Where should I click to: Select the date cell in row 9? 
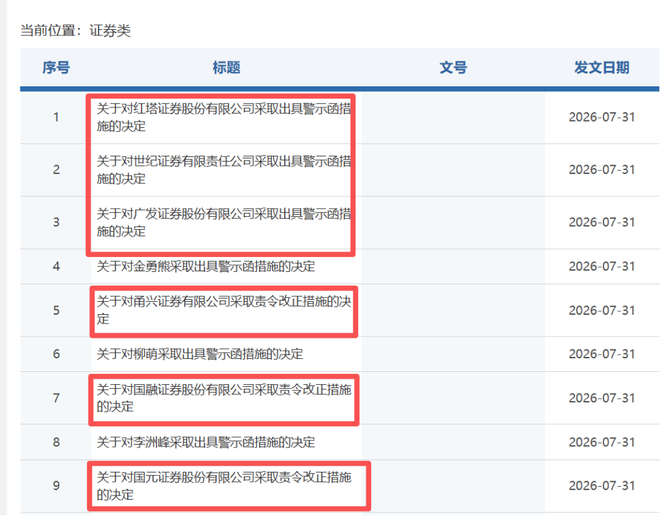[x=601, y=486]
